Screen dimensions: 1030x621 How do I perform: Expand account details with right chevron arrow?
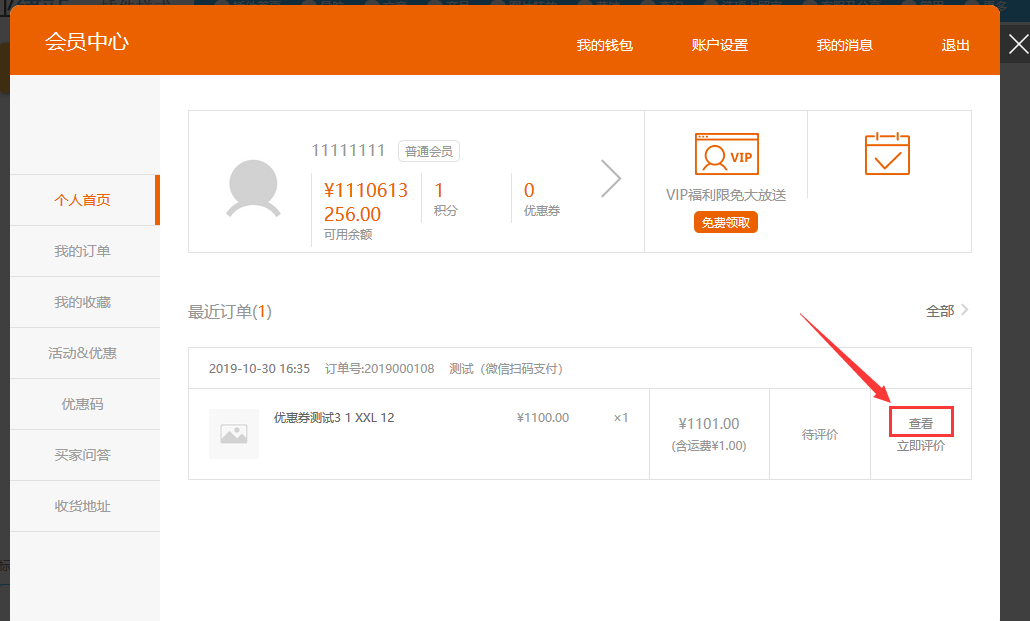pyautogui.click(x=610, y=179)
